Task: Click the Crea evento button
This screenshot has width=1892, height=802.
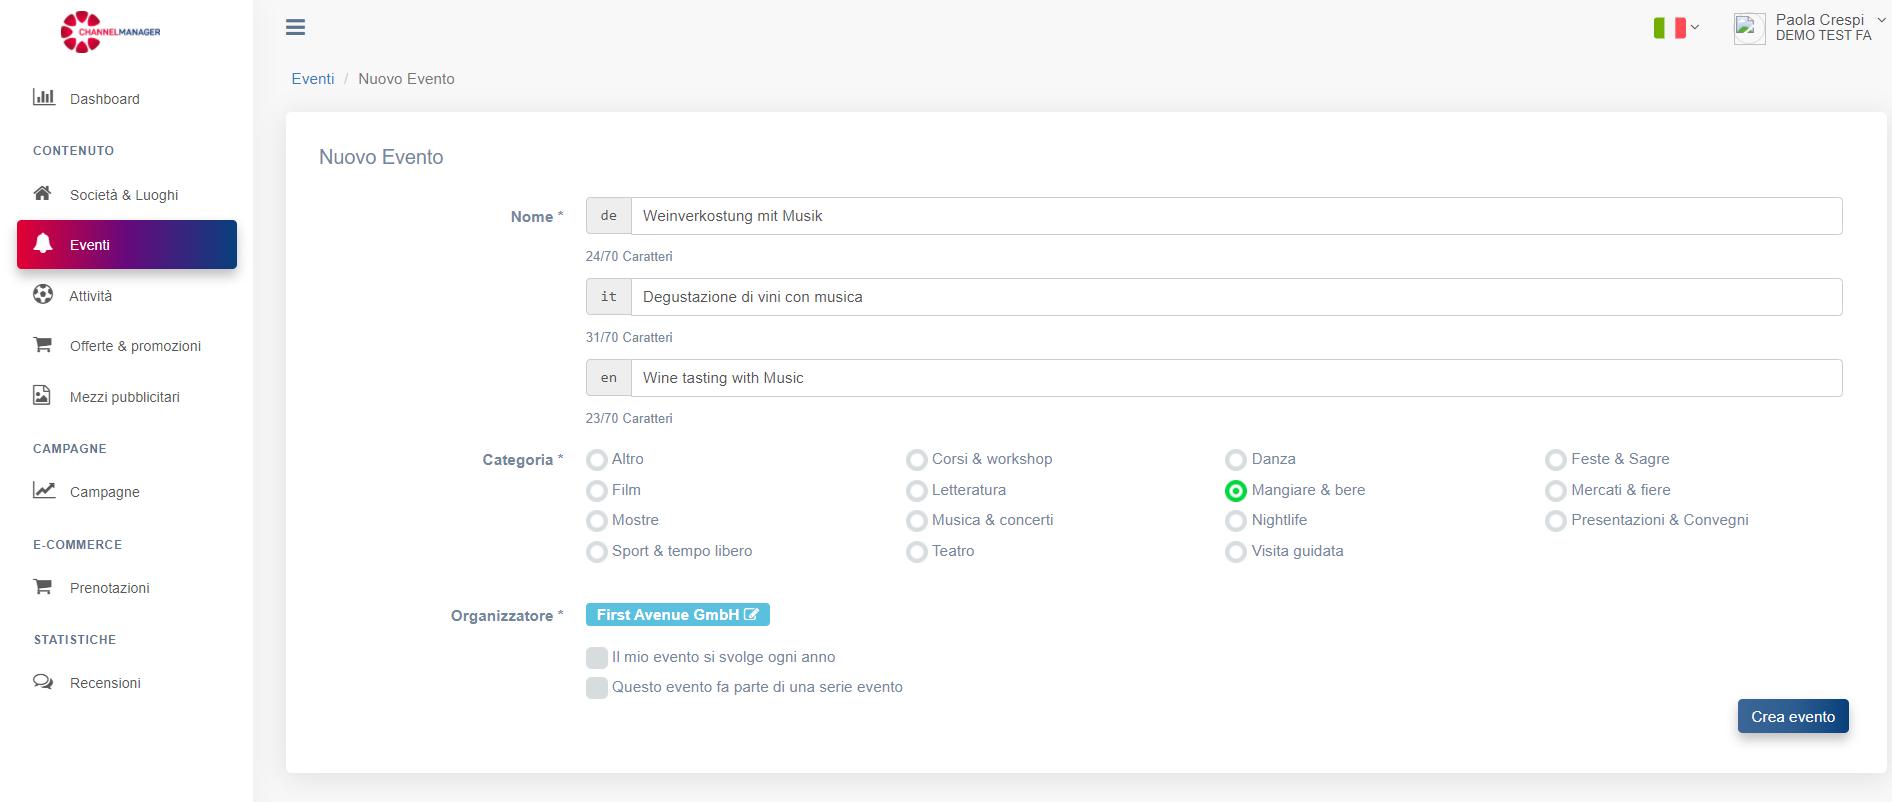Action: 1792,716
